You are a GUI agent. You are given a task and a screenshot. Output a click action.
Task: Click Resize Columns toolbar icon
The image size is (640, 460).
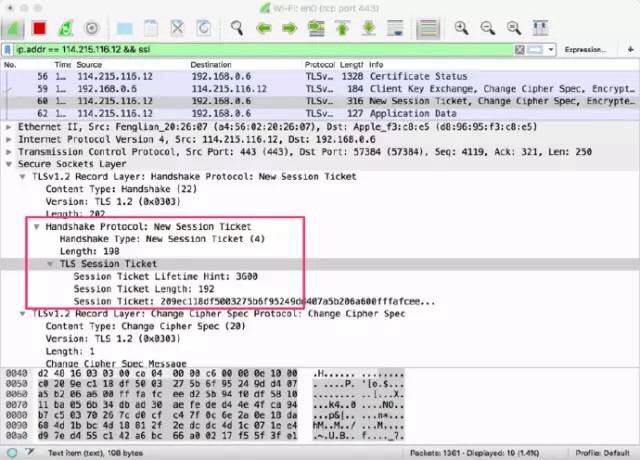(540, 28)
